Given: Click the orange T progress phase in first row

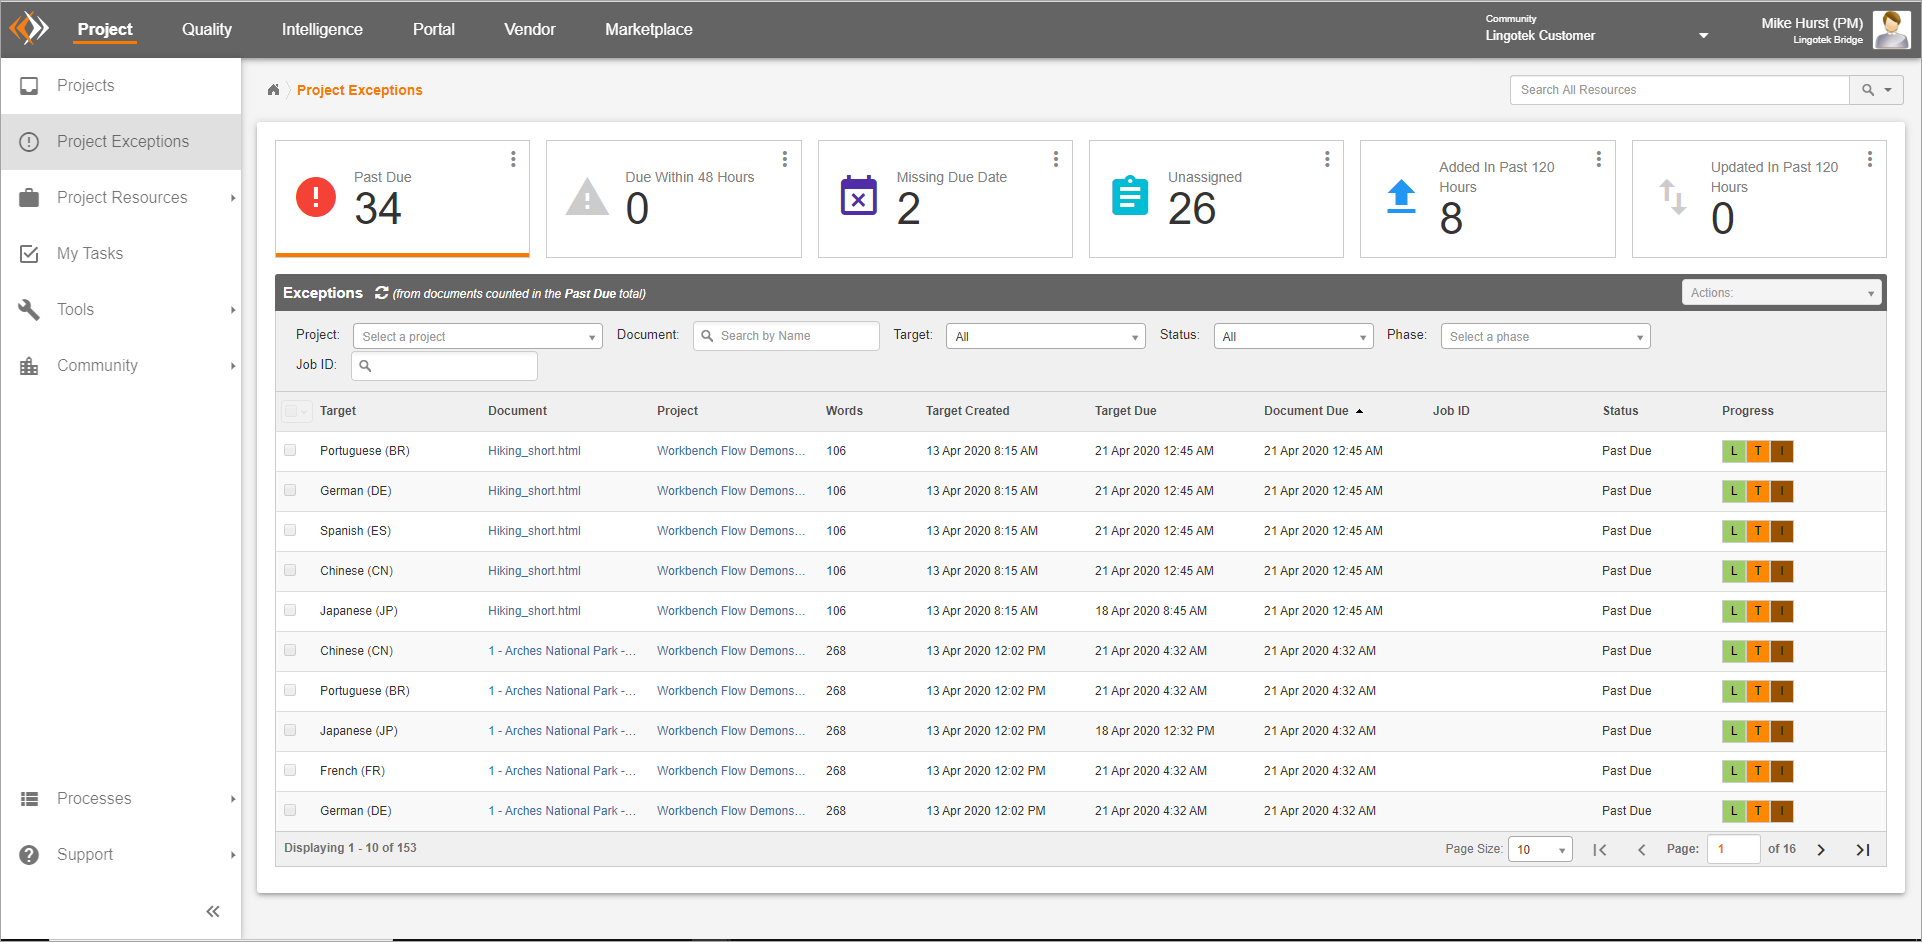Looking at the screenshot, I should click(1757, 451).
